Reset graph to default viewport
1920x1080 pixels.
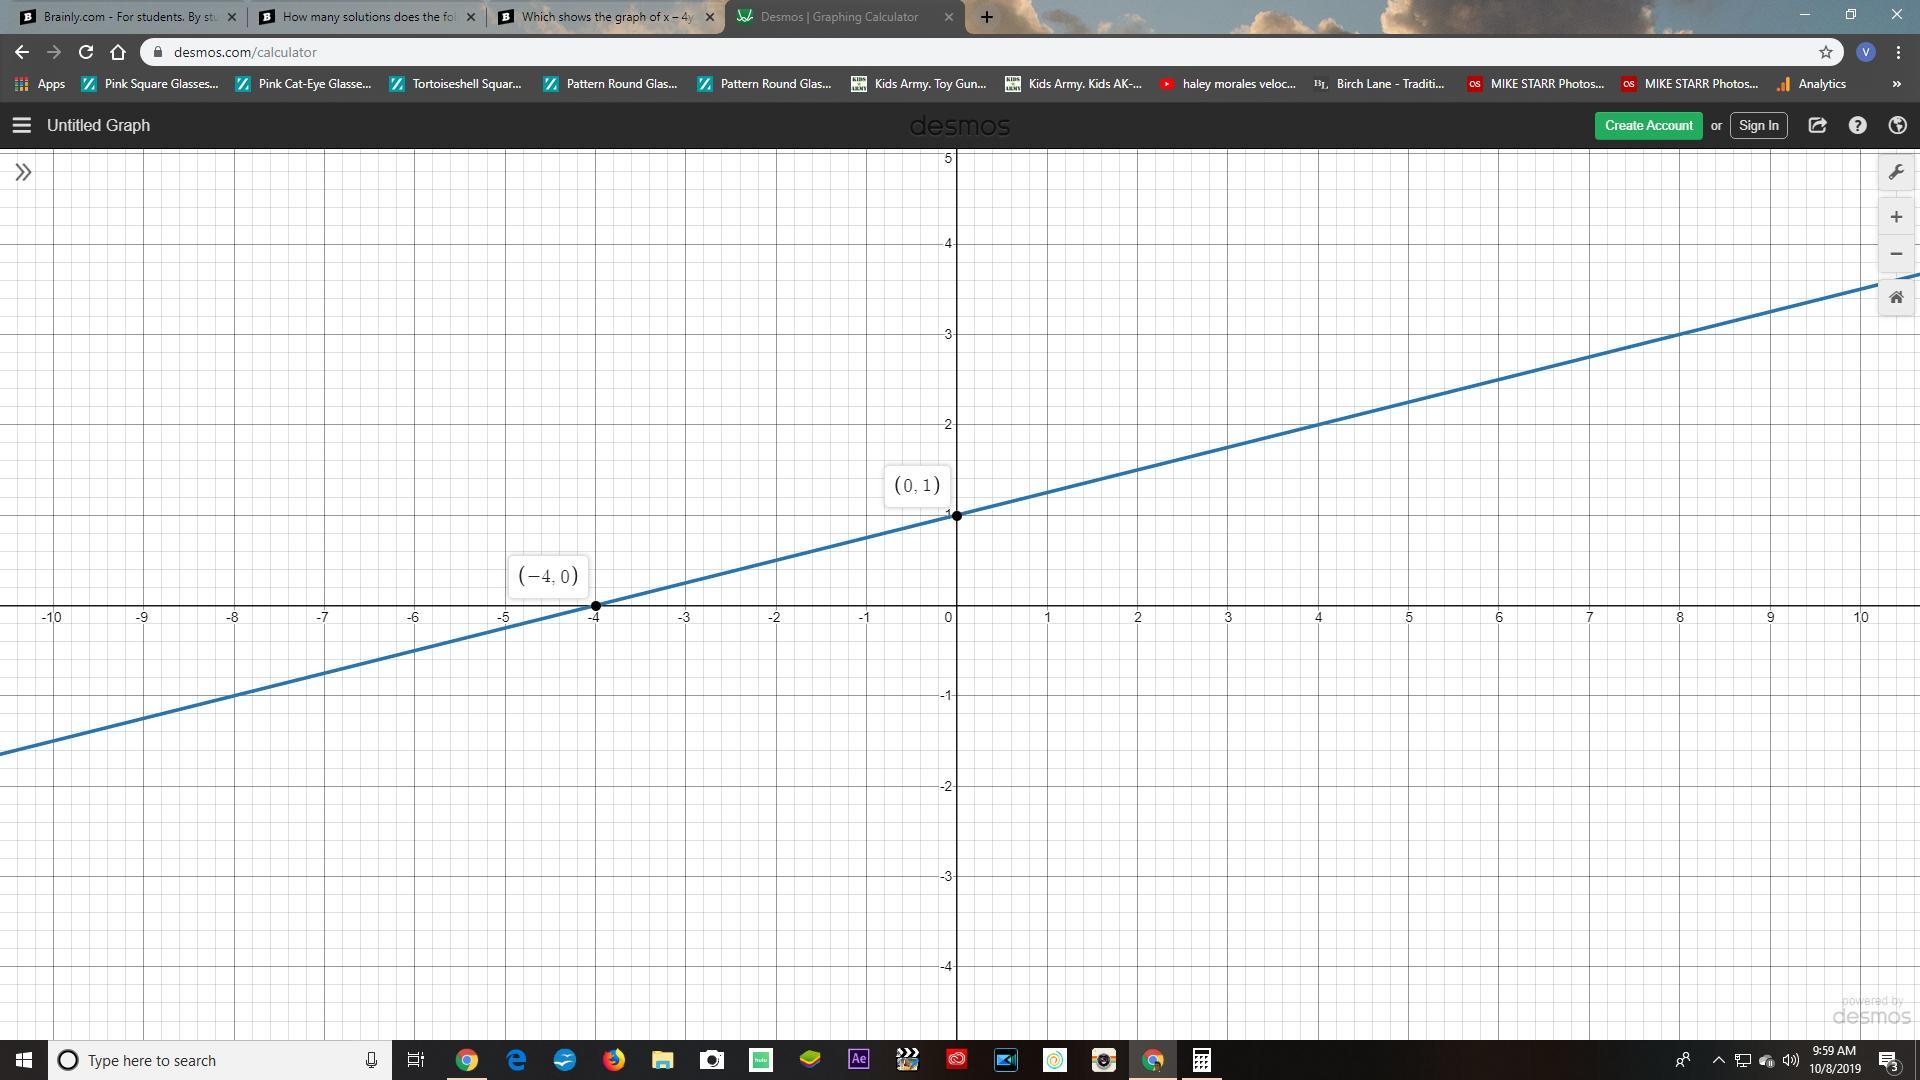pos(1895,297)
